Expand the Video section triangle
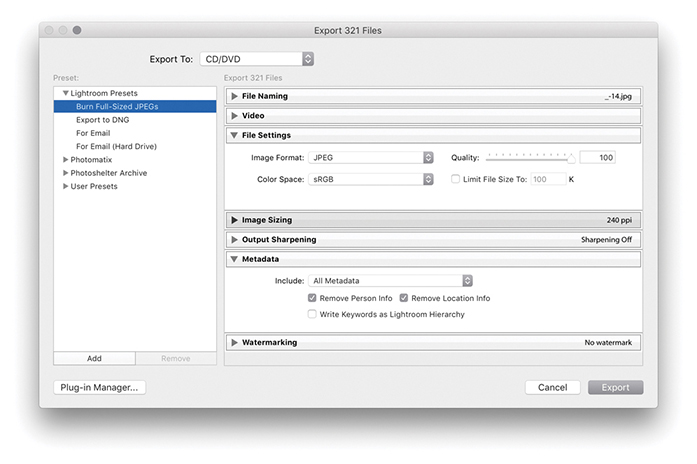The image size is (697, 464). tap(234, 116)
